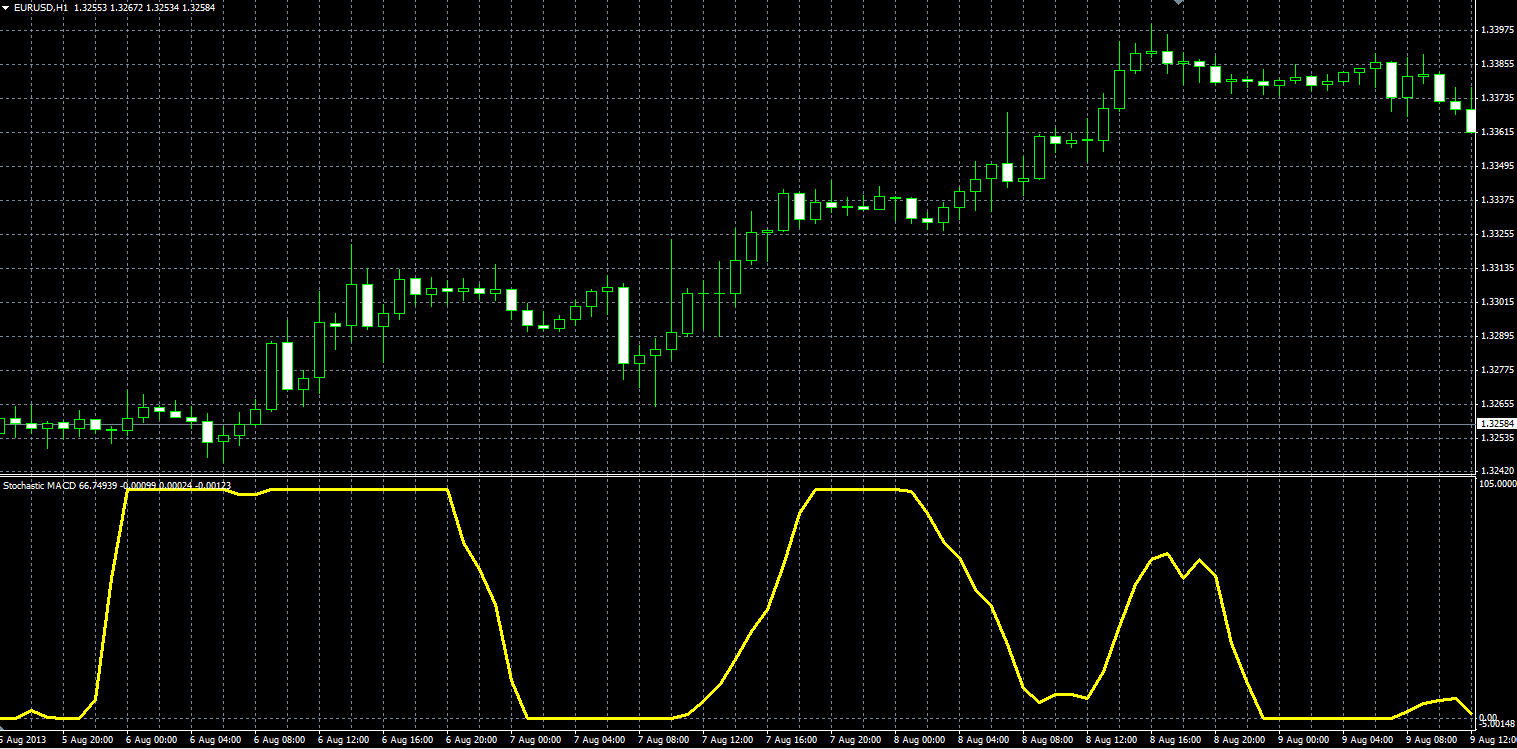The width and height of the screenshot is (1517, 749).
Task: Click the 1.33375 price scale label
Action: (1496, 200)
